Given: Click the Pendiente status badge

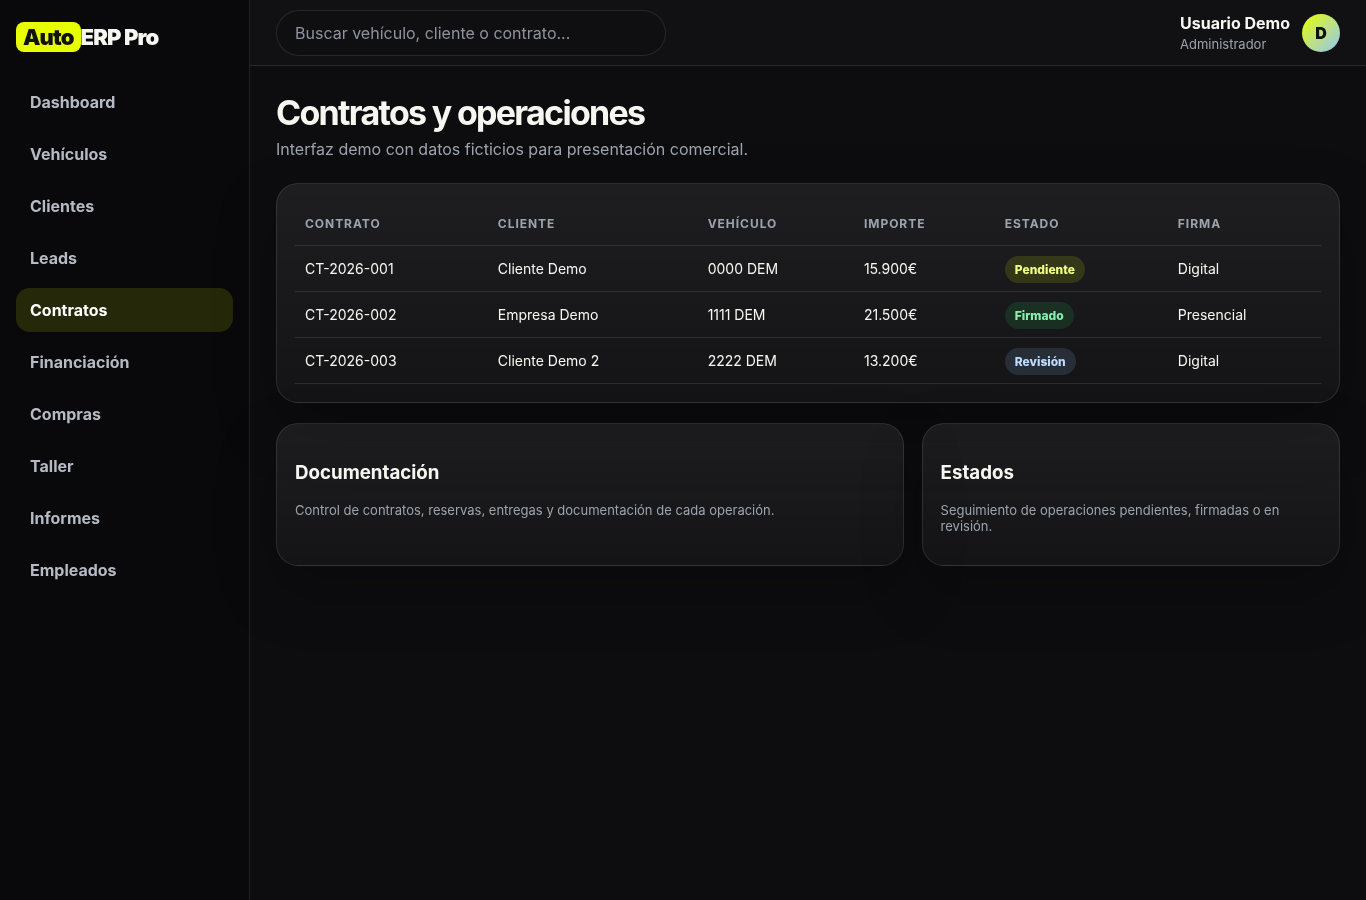Looking at the screenshot, I should click(1044, 269).
